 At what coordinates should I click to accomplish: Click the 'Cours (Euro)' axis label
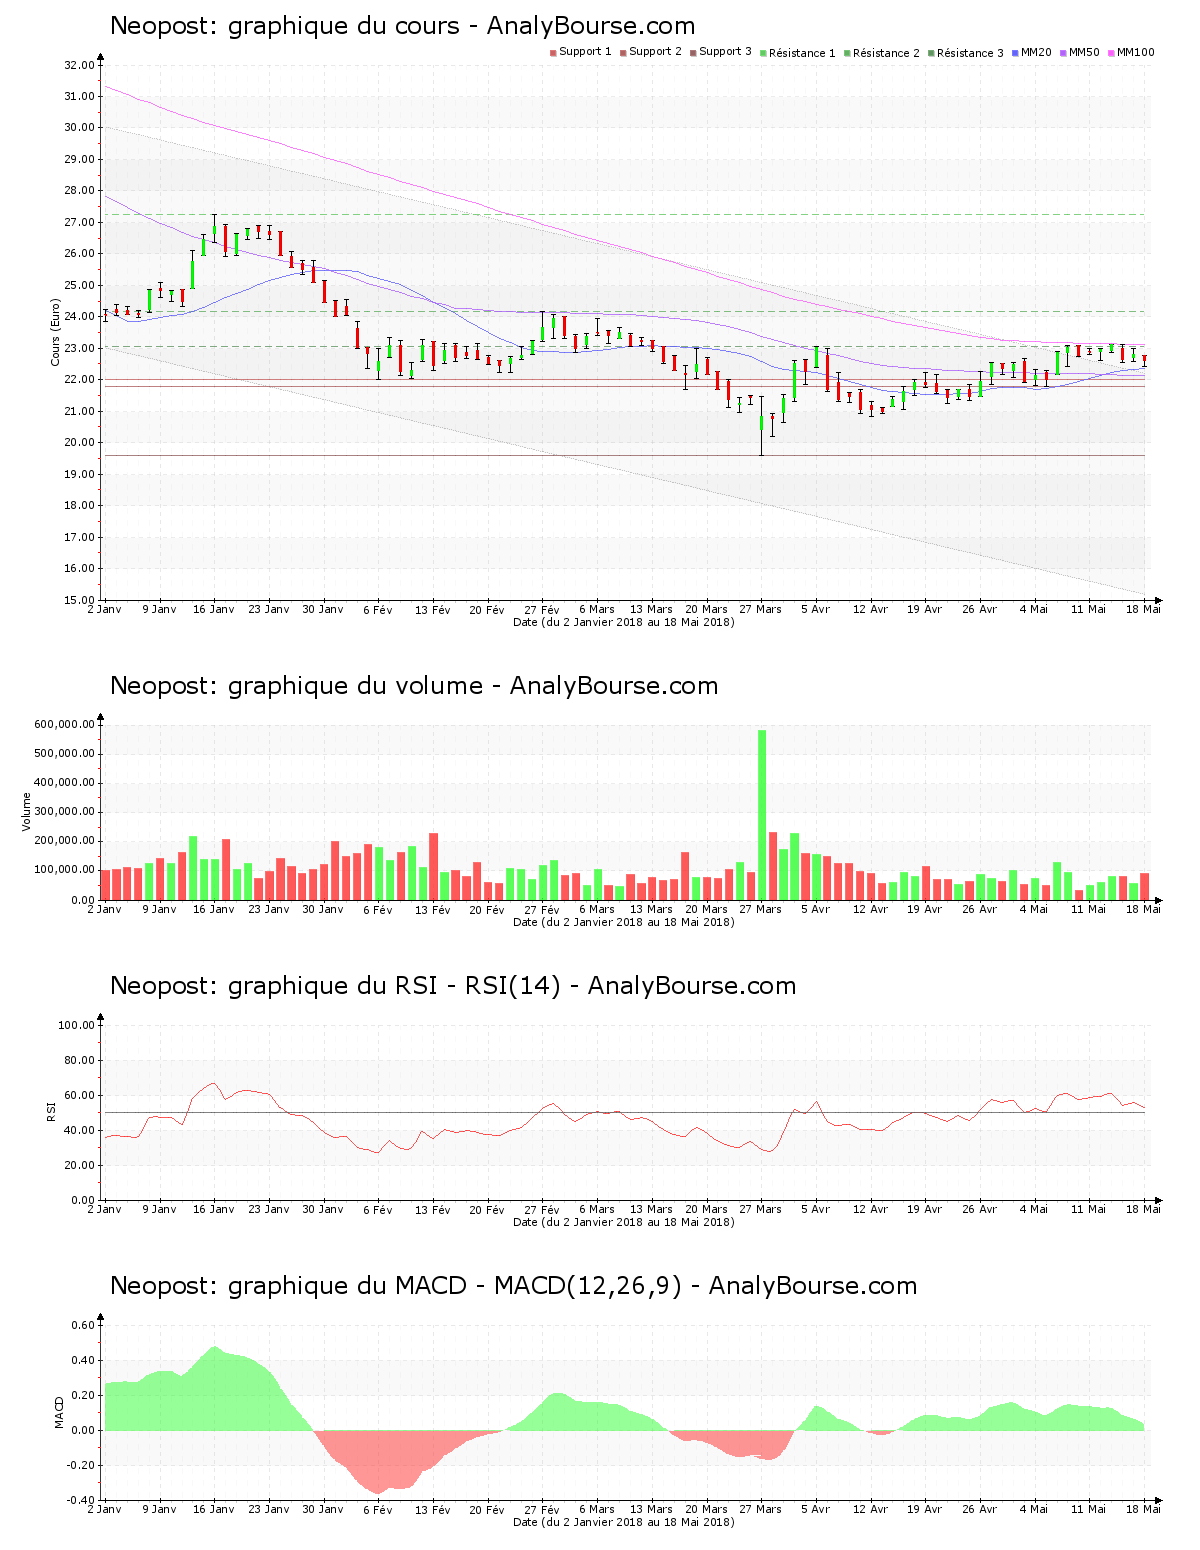click(x=56, y=332)
